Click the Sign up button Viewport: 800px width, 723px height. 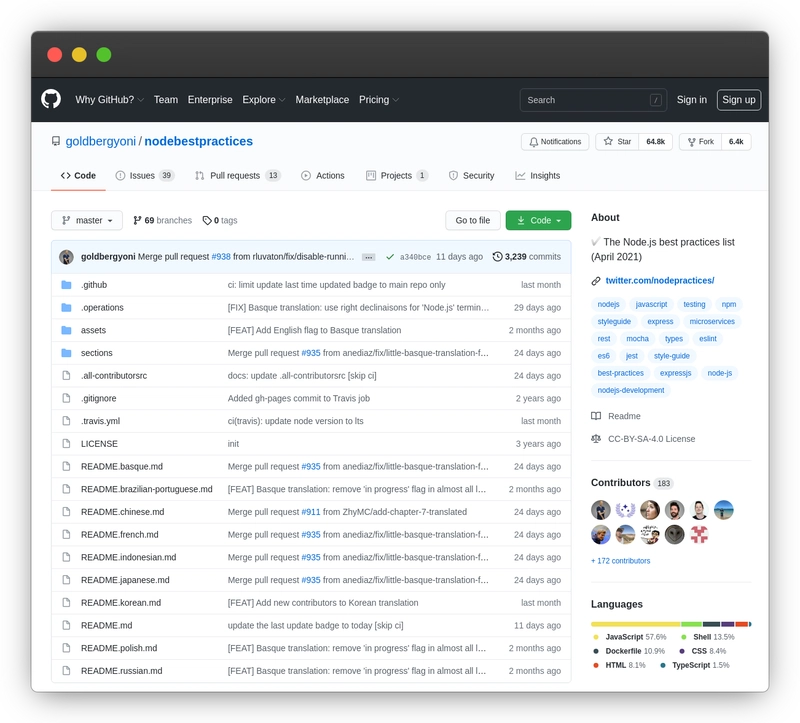(x=739, y=99)
